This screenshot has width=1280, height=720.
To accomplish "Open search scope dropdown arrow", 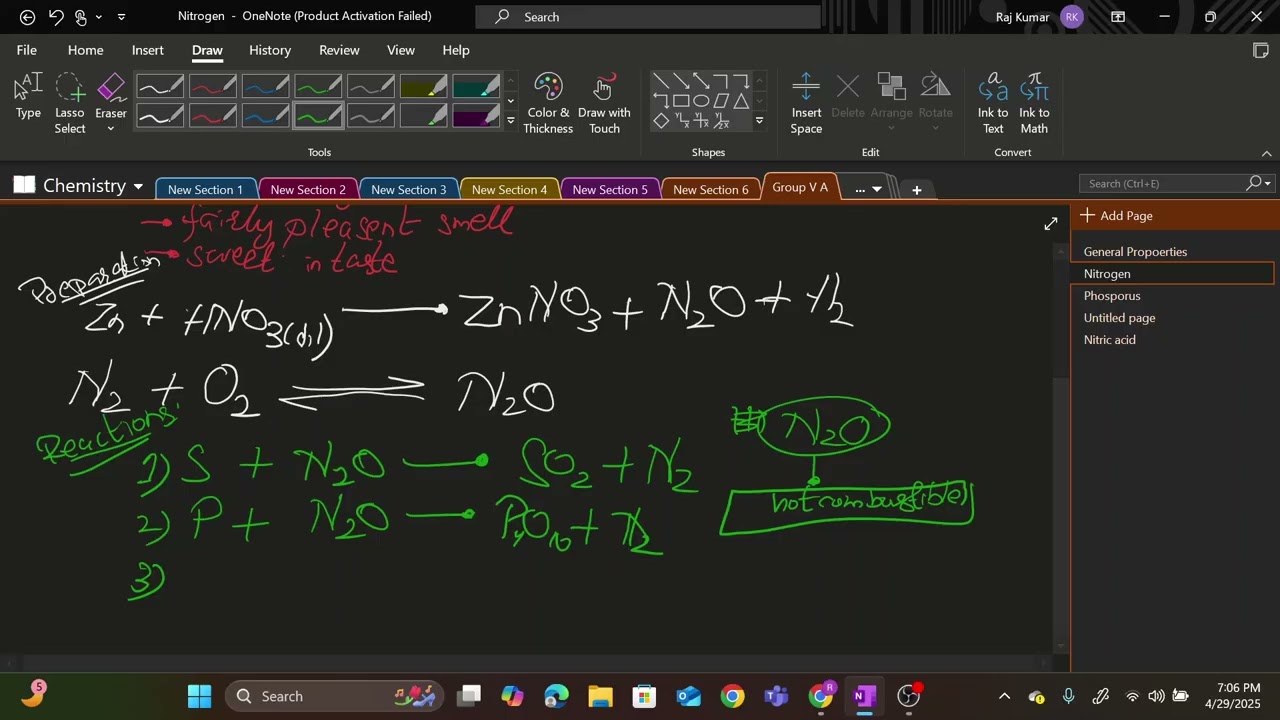I will [x=1268, y=184].
